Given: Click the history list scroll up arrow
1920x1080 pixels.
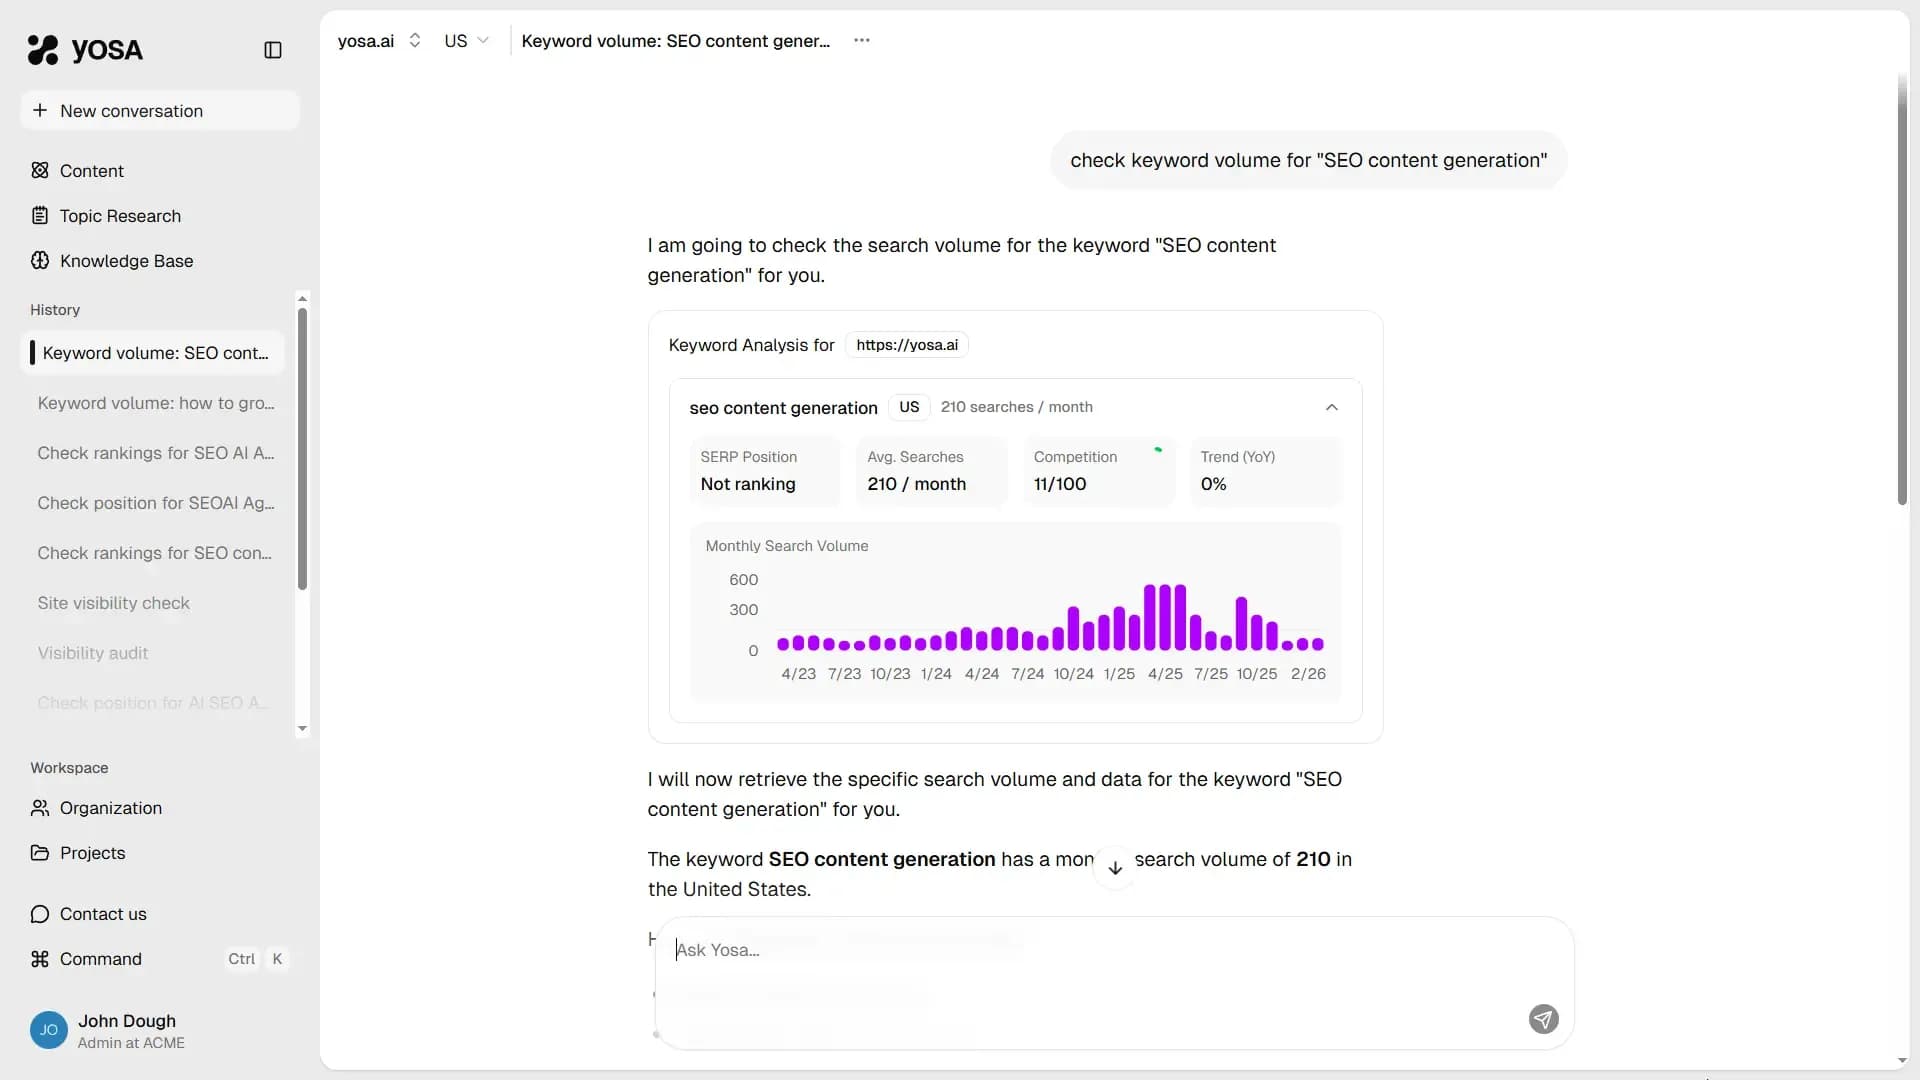Looking at the screenshot, I should [302, 298].
